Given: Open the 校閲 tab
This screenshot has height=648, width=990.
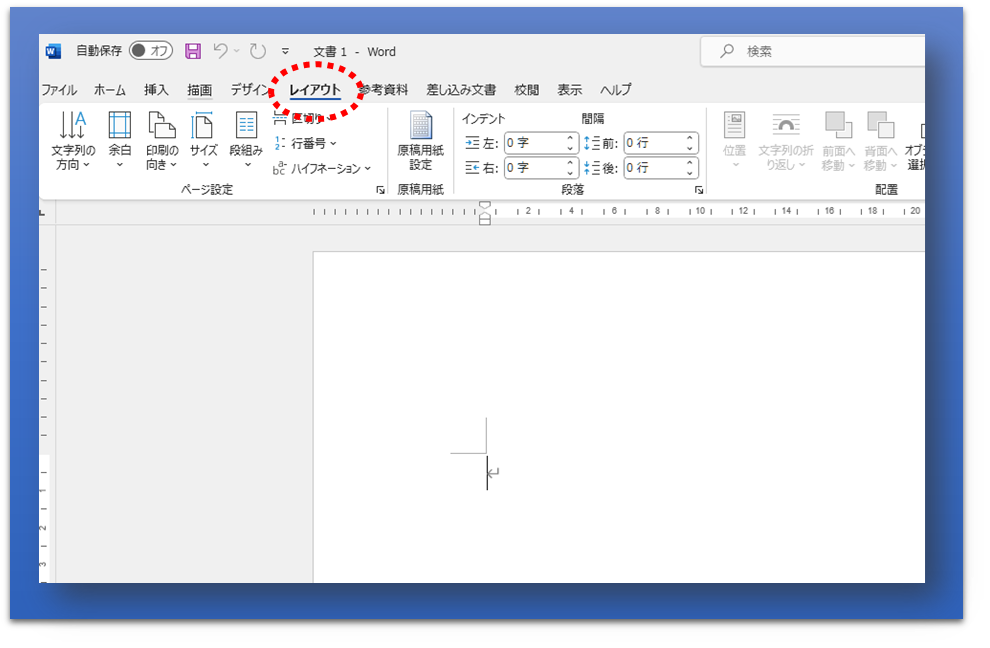Looking at the screenshot, I should (527, 90).
